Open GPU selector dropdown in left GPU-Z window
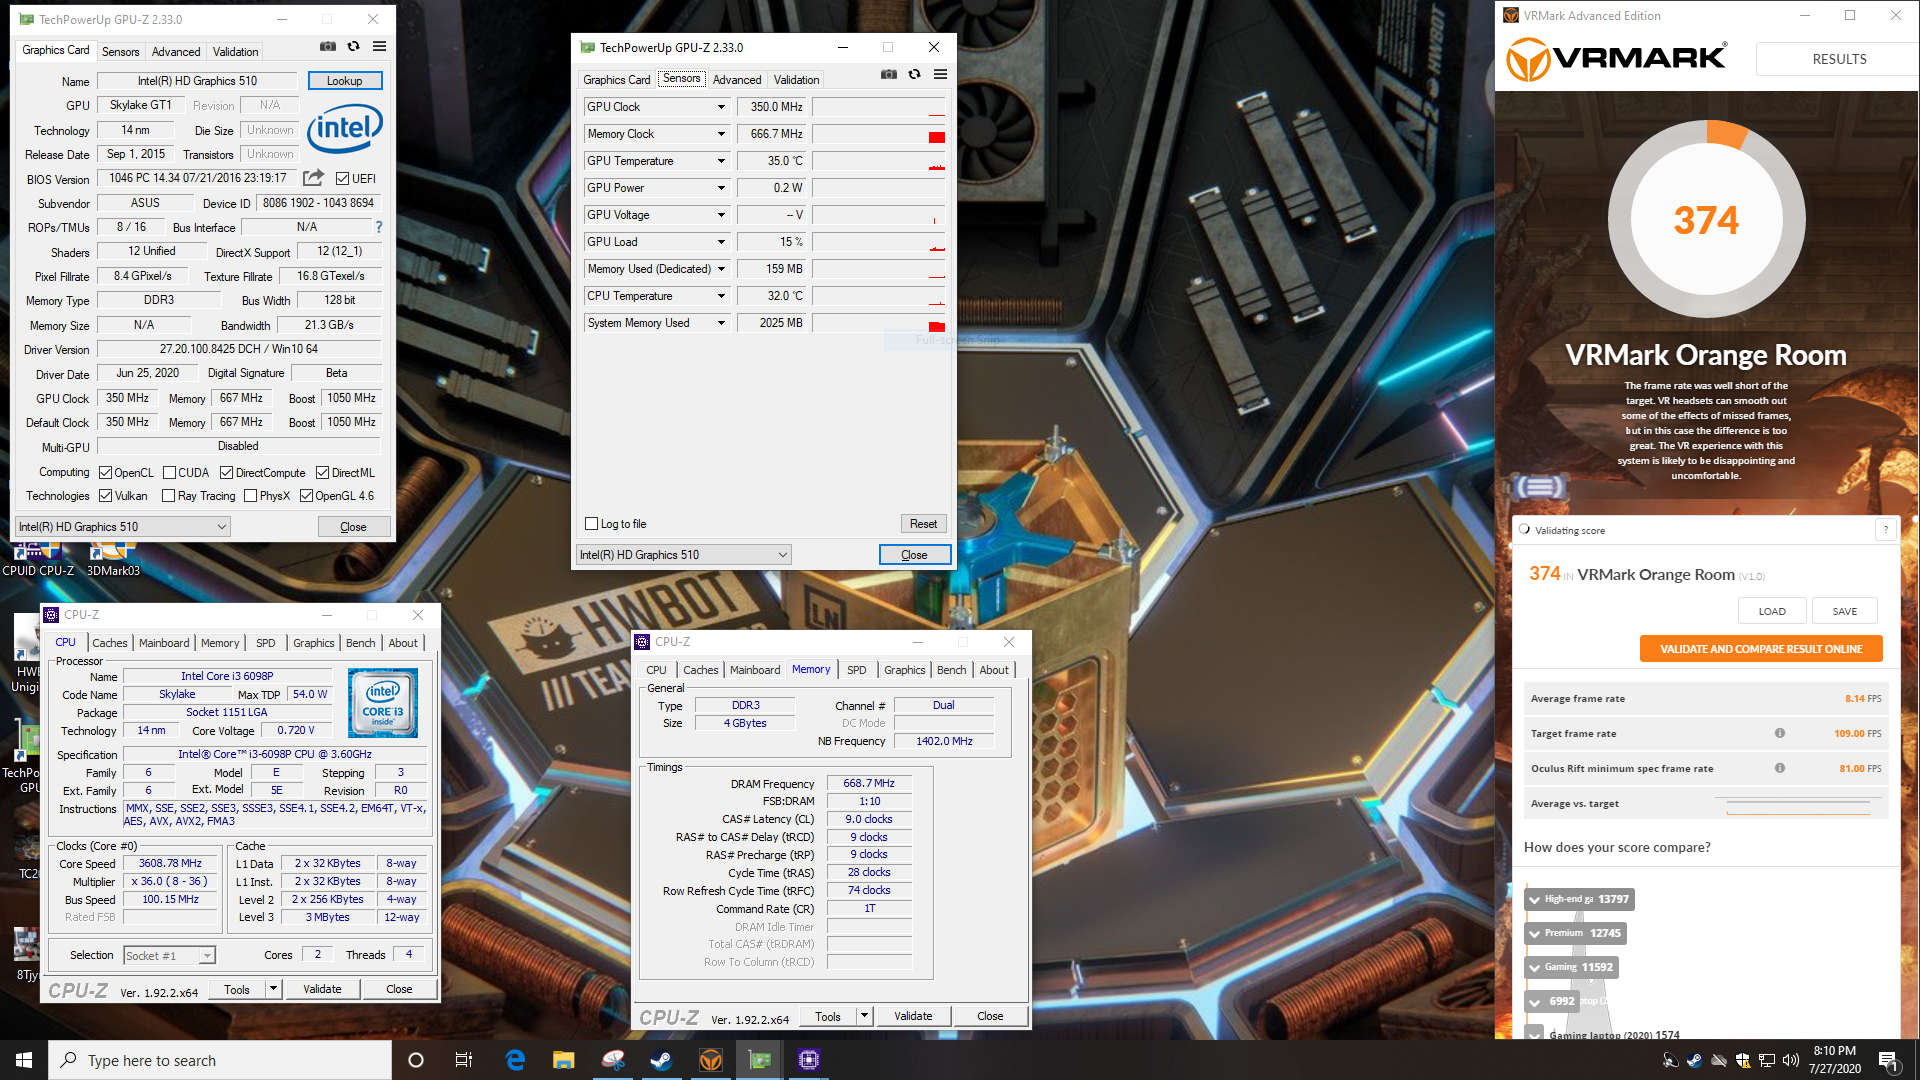The height and width of the screenshot is (1080, 1920). (122, 527)
